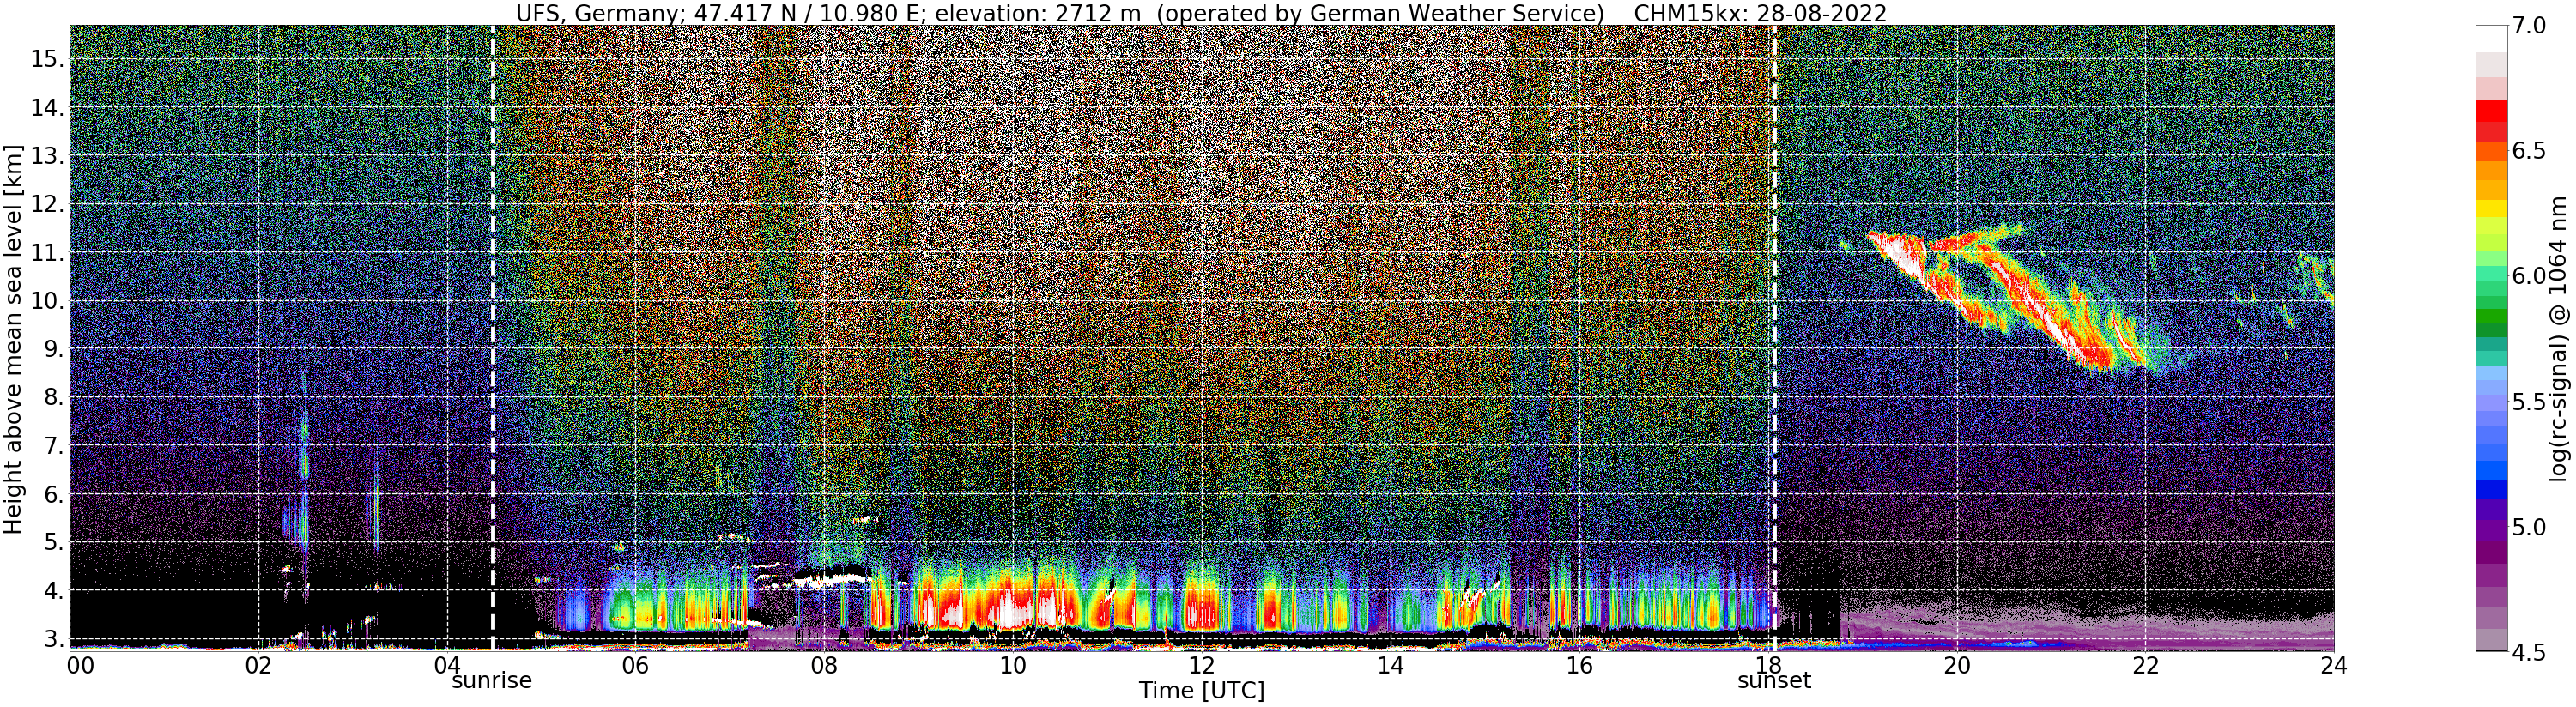This screenshot has height=707, width=2576.
Task: Click the y-axis tick label '14.'
Action: pos(46,108)
